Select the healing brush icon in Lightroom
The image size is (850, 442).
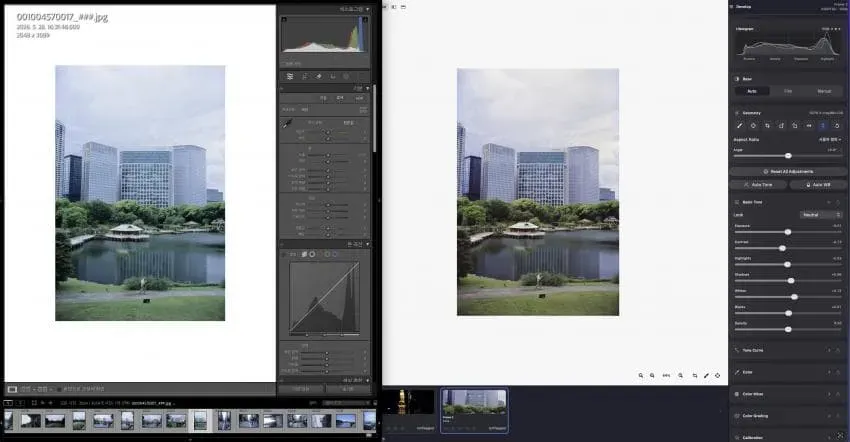point(319,76)
